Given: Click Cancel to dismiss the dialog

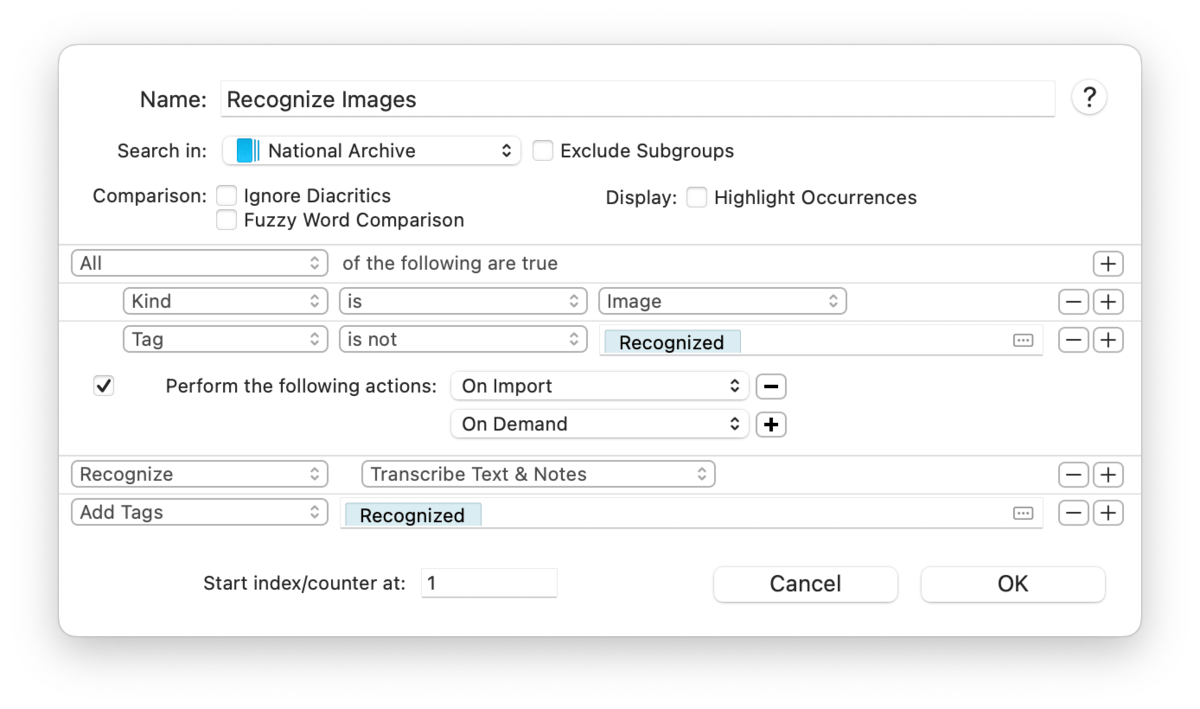Looking at the screenshot, I should 805,584.
